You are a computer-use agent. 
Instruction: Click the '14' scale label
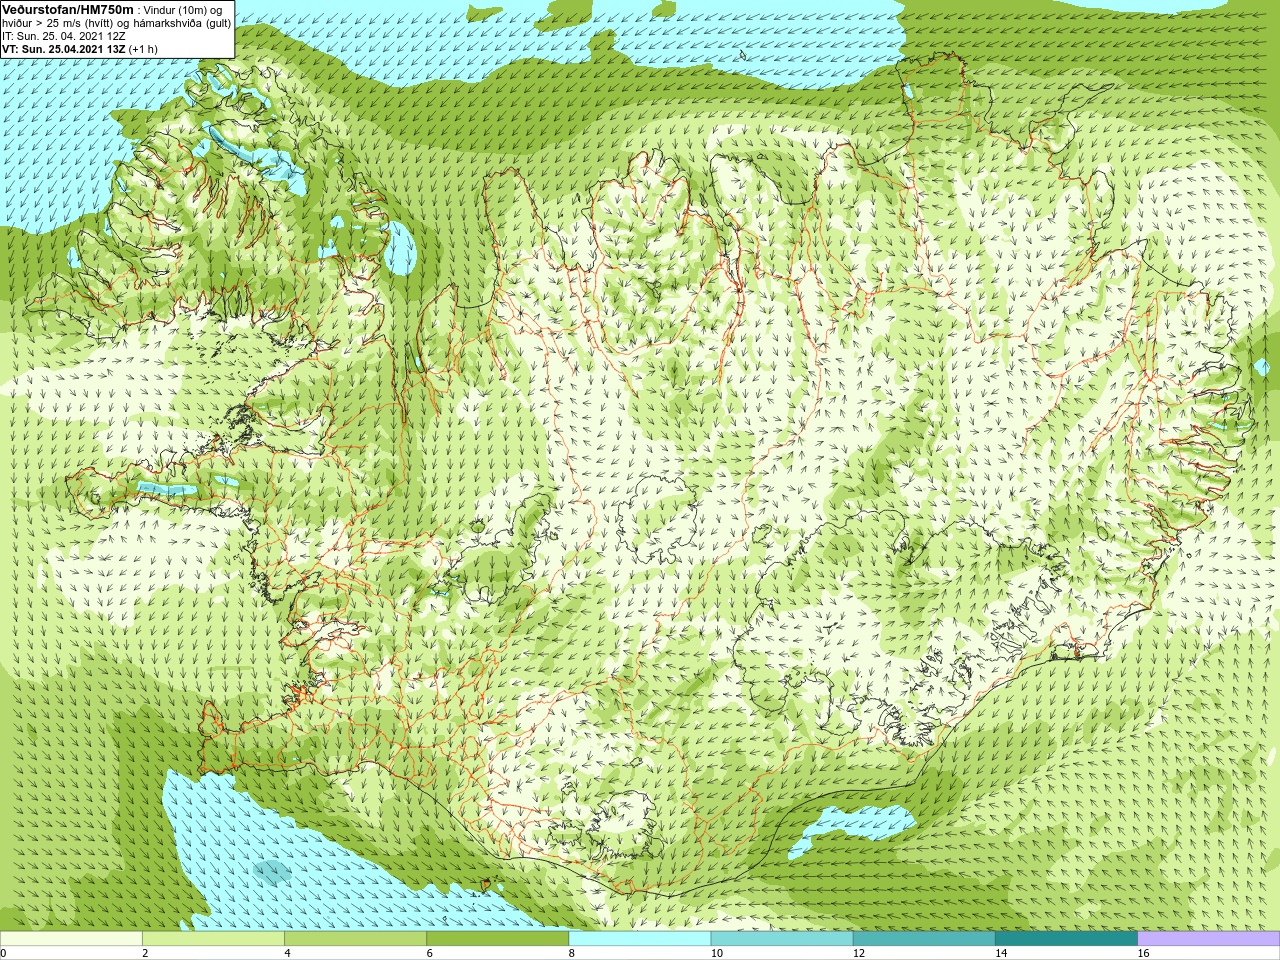point(1001,953)
